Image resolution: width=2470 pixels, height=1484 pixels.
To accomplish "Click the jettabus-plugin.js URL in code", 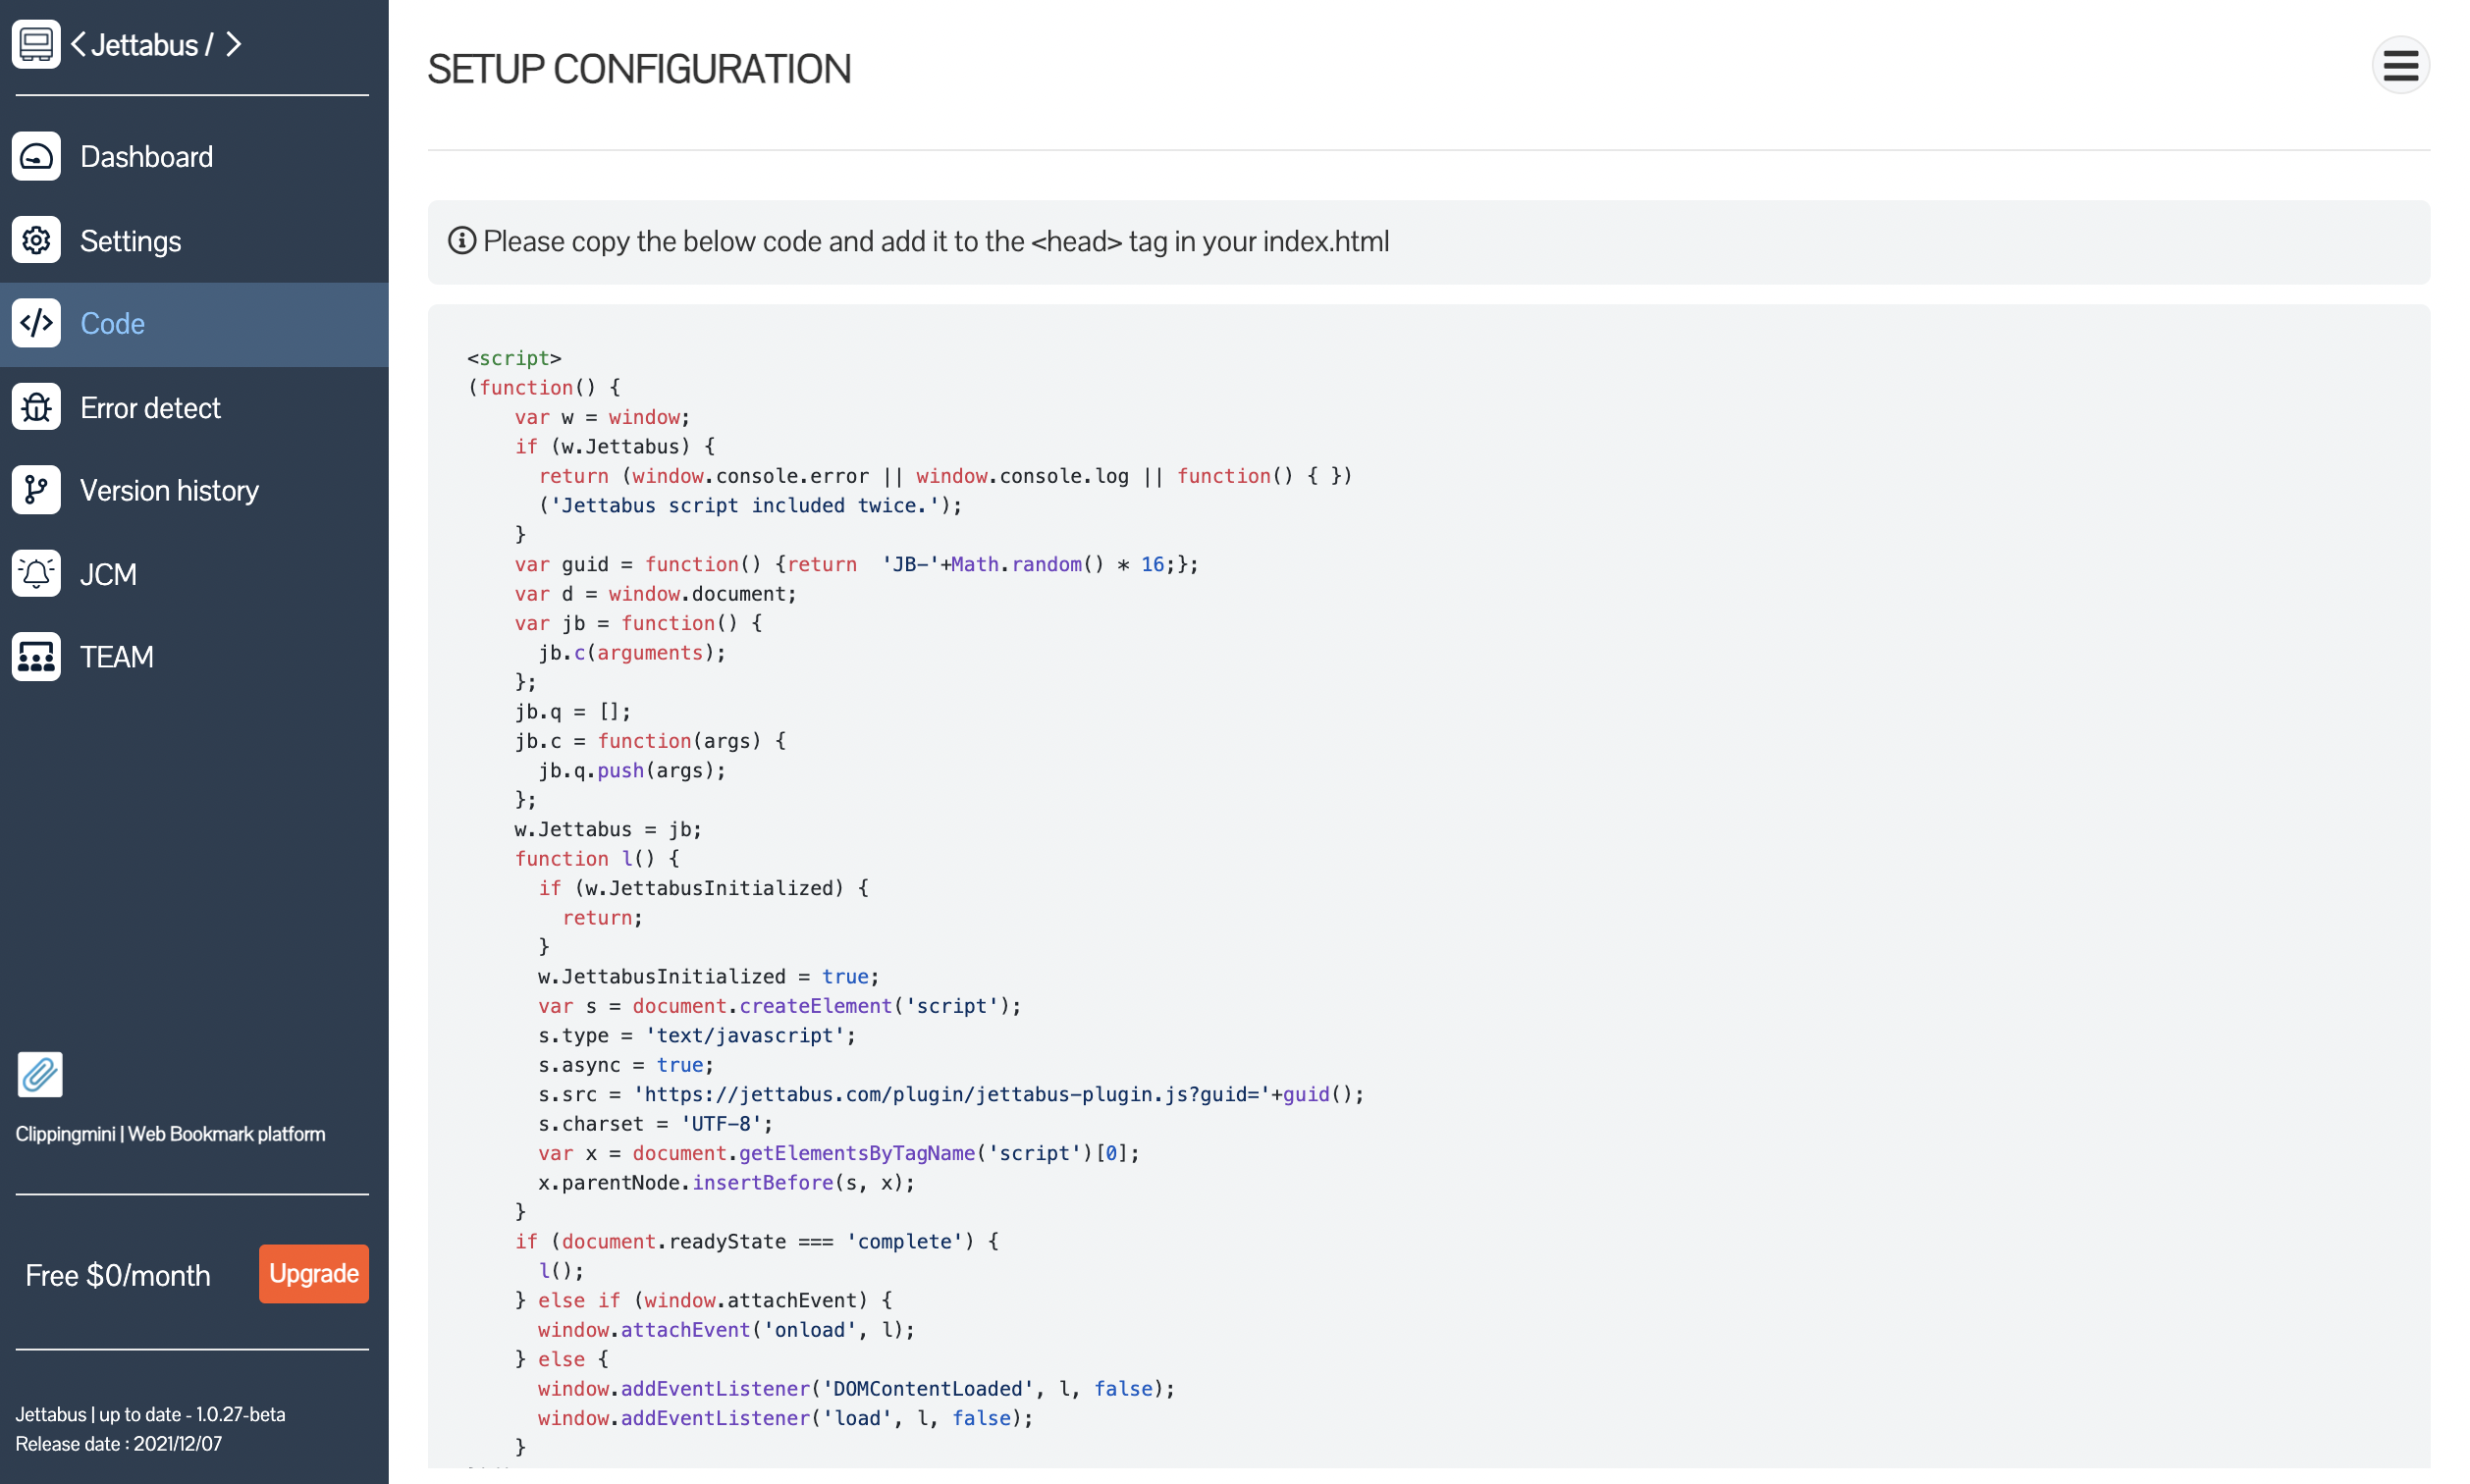I will tap(955, 1094).
